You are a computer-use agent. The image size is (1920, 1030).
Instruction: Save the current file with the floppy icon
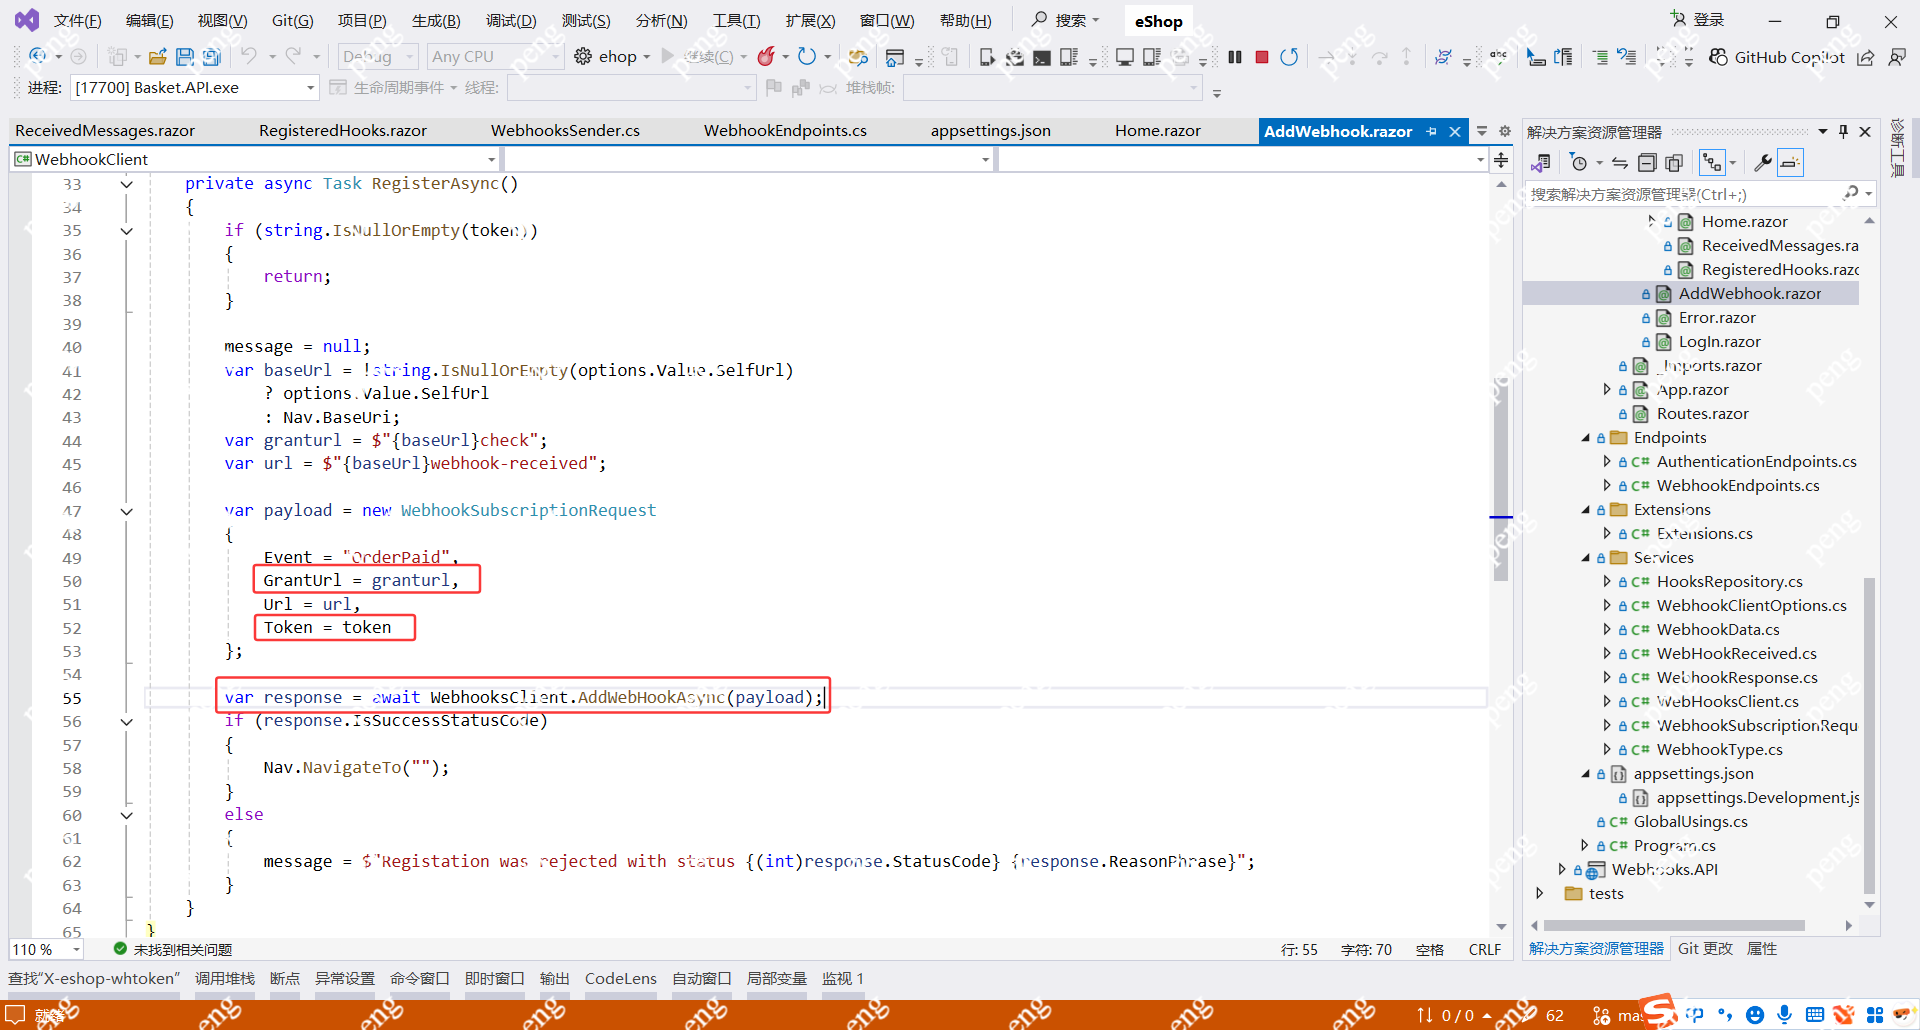pyautogui.click(x=185, y=57)
